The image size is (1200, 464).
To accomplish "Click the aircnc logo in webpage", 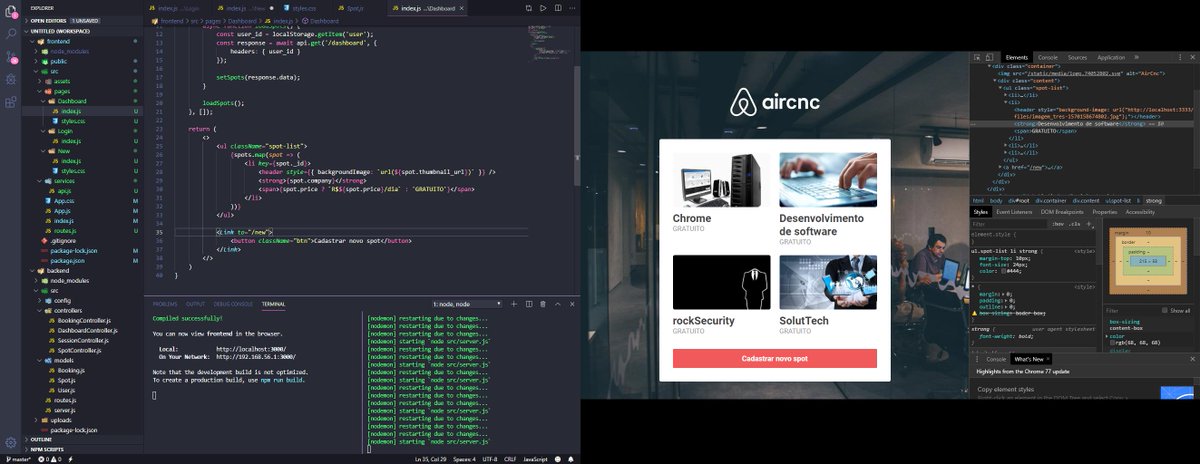I will tap(775, 103).
